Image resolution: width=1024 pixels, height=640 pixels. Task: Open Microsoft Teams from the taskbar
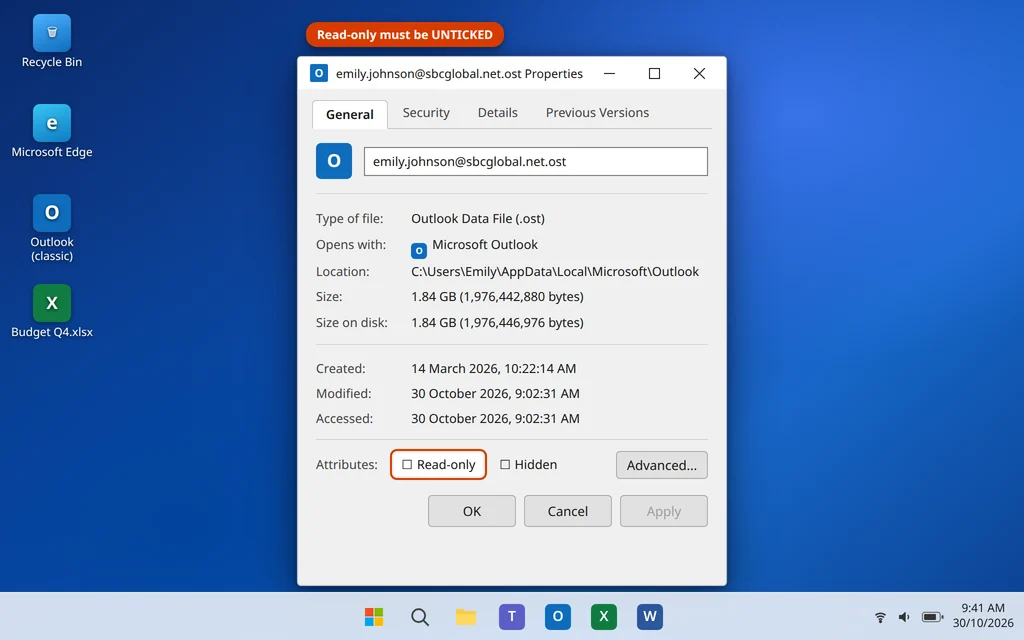pos(512,616)
